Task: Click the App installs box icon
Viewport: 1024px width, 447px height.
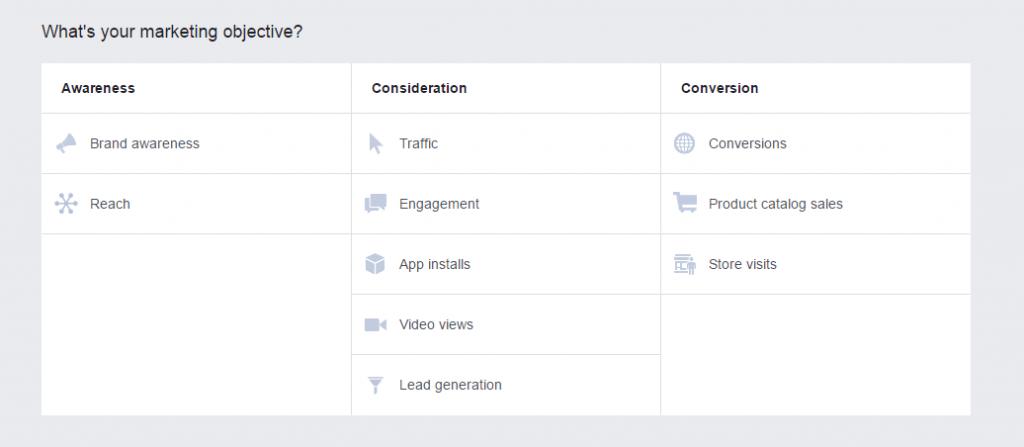Action: (x=375, y=264)
